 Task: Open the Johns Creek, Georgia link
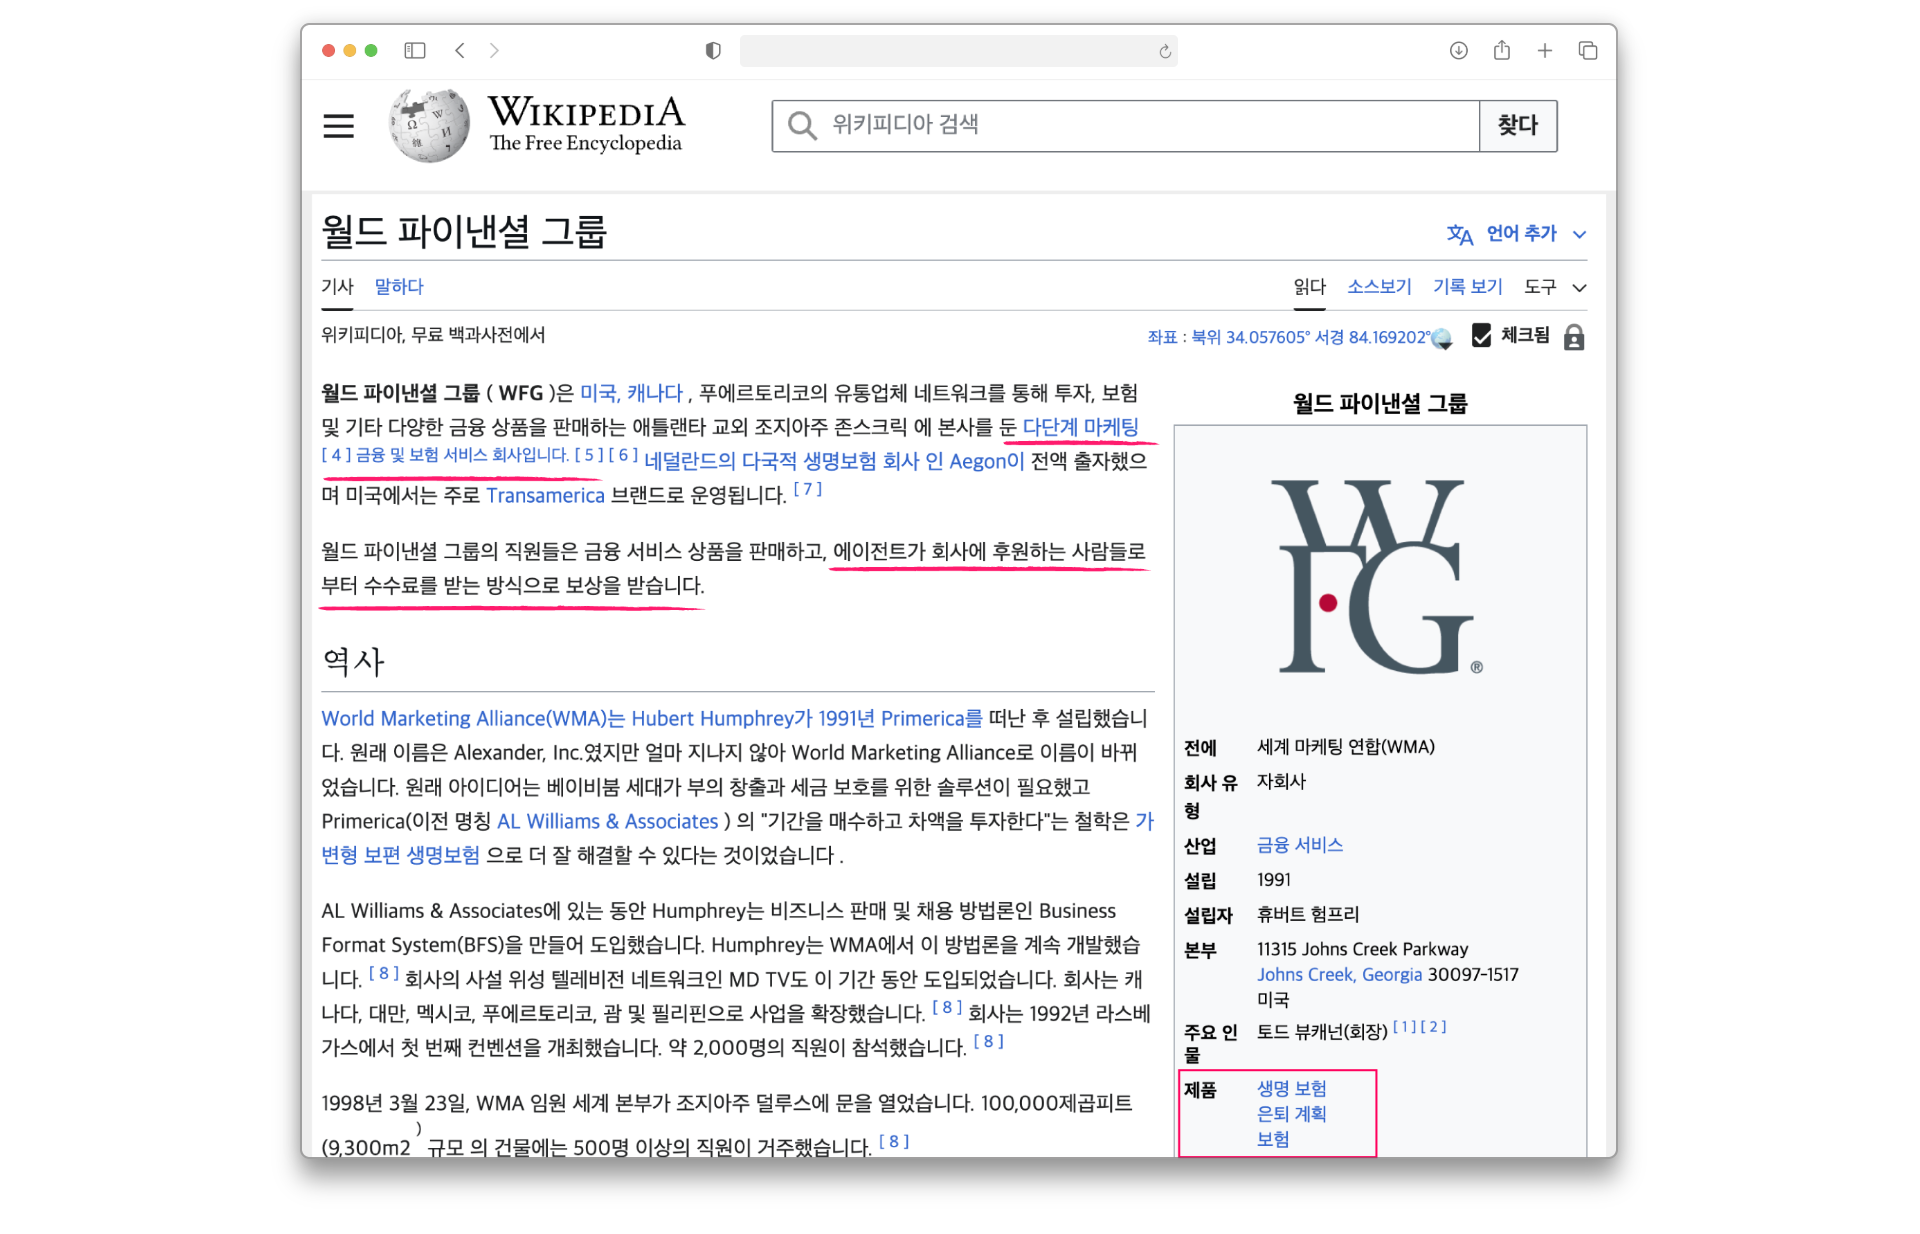coord(1339,974)
